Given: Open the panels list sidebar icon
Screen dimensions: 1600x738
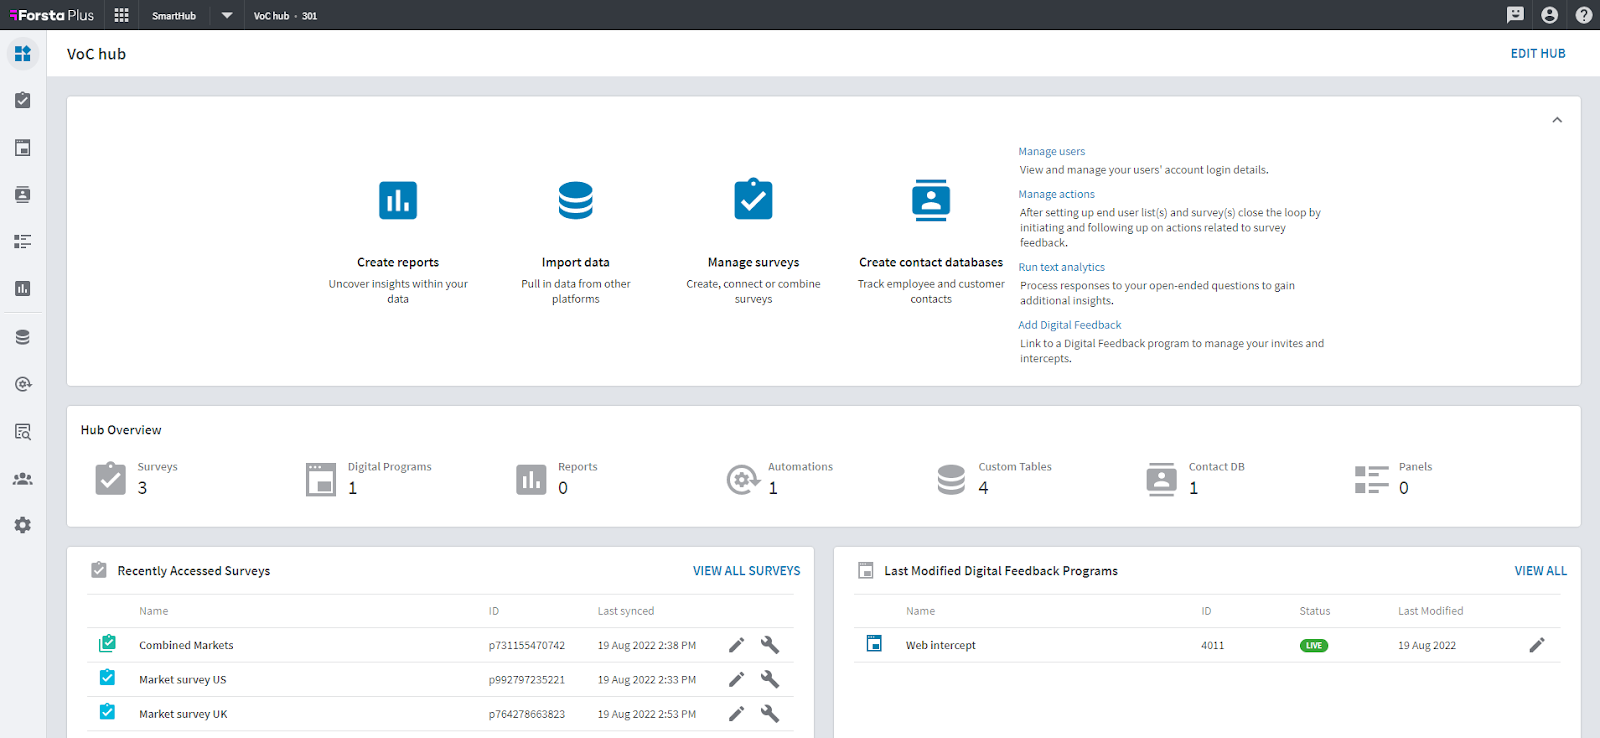Looking at the screenshot, I should [x=23, y=241].
